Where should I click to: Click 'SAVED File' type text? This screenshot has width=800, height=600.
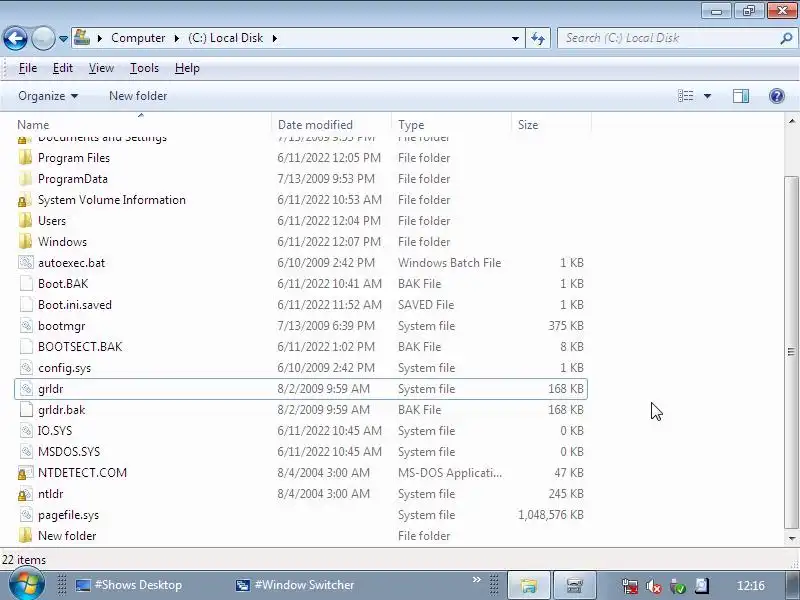(426, 305)
